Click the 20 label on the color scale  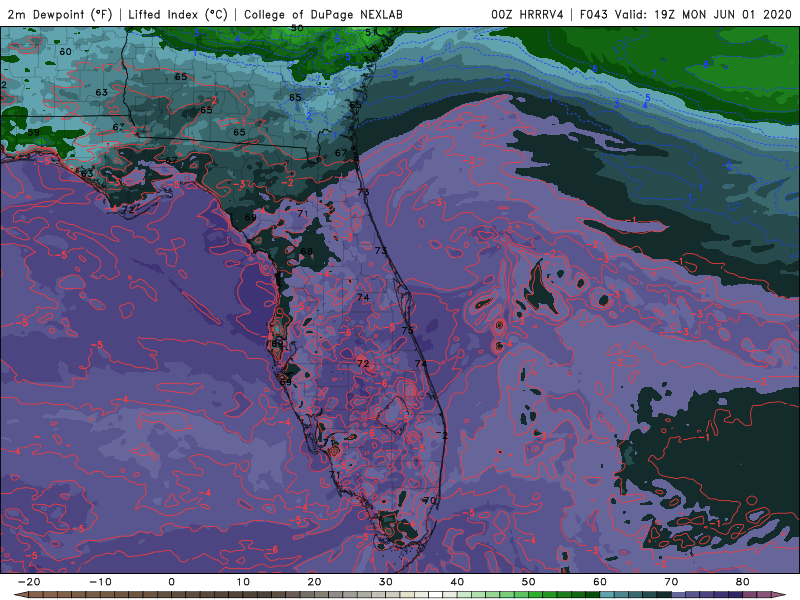[x=314, y=582]
